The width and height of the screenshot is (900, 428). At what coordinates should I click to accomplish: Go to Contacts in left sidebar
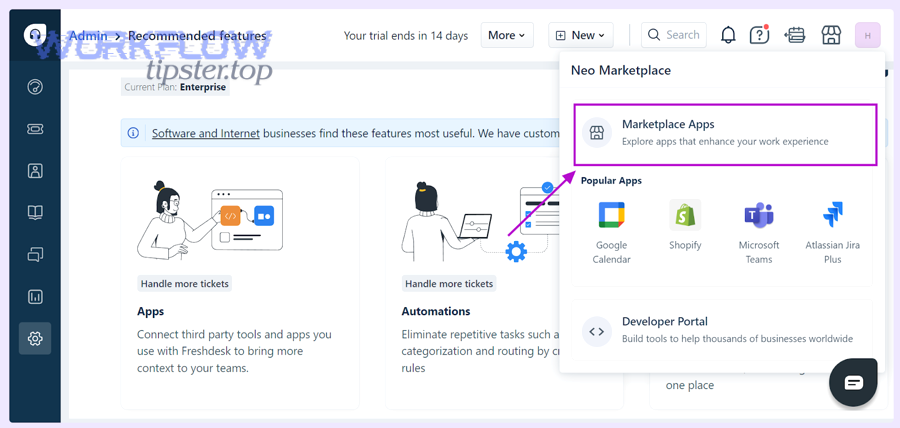pos(35,171)
